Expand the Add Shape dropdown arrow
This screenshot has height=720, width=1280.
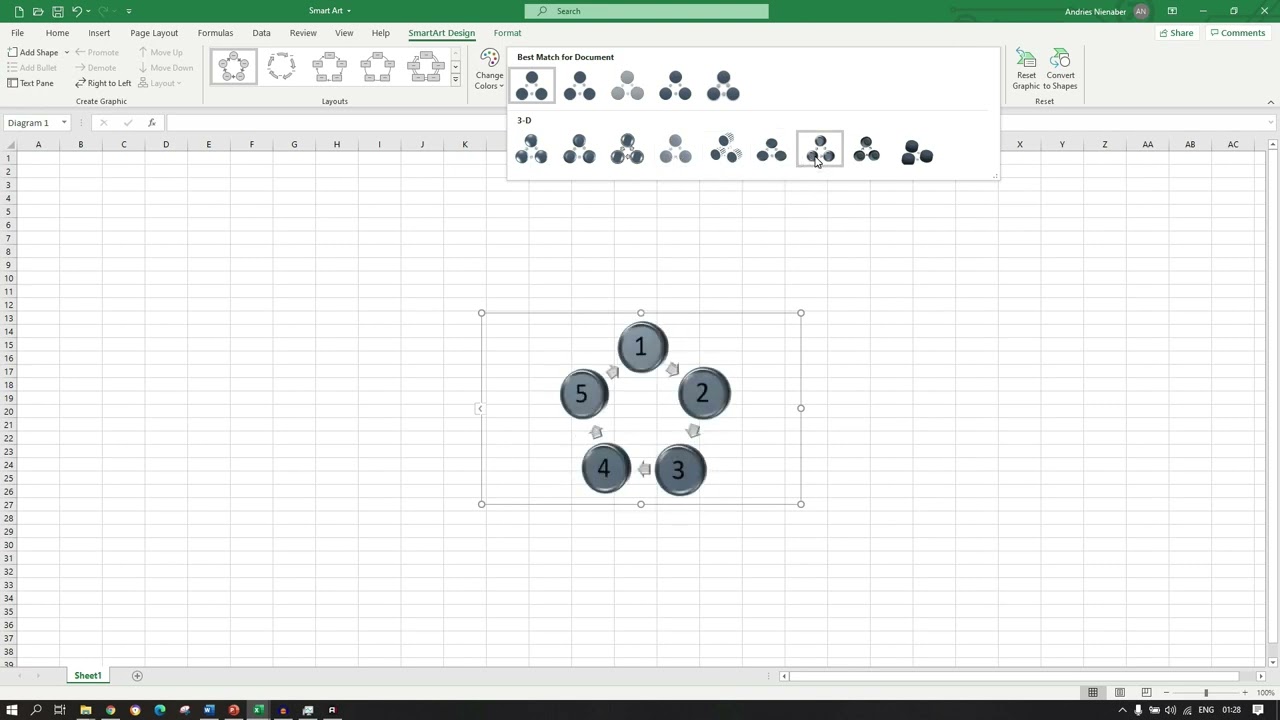66,52
